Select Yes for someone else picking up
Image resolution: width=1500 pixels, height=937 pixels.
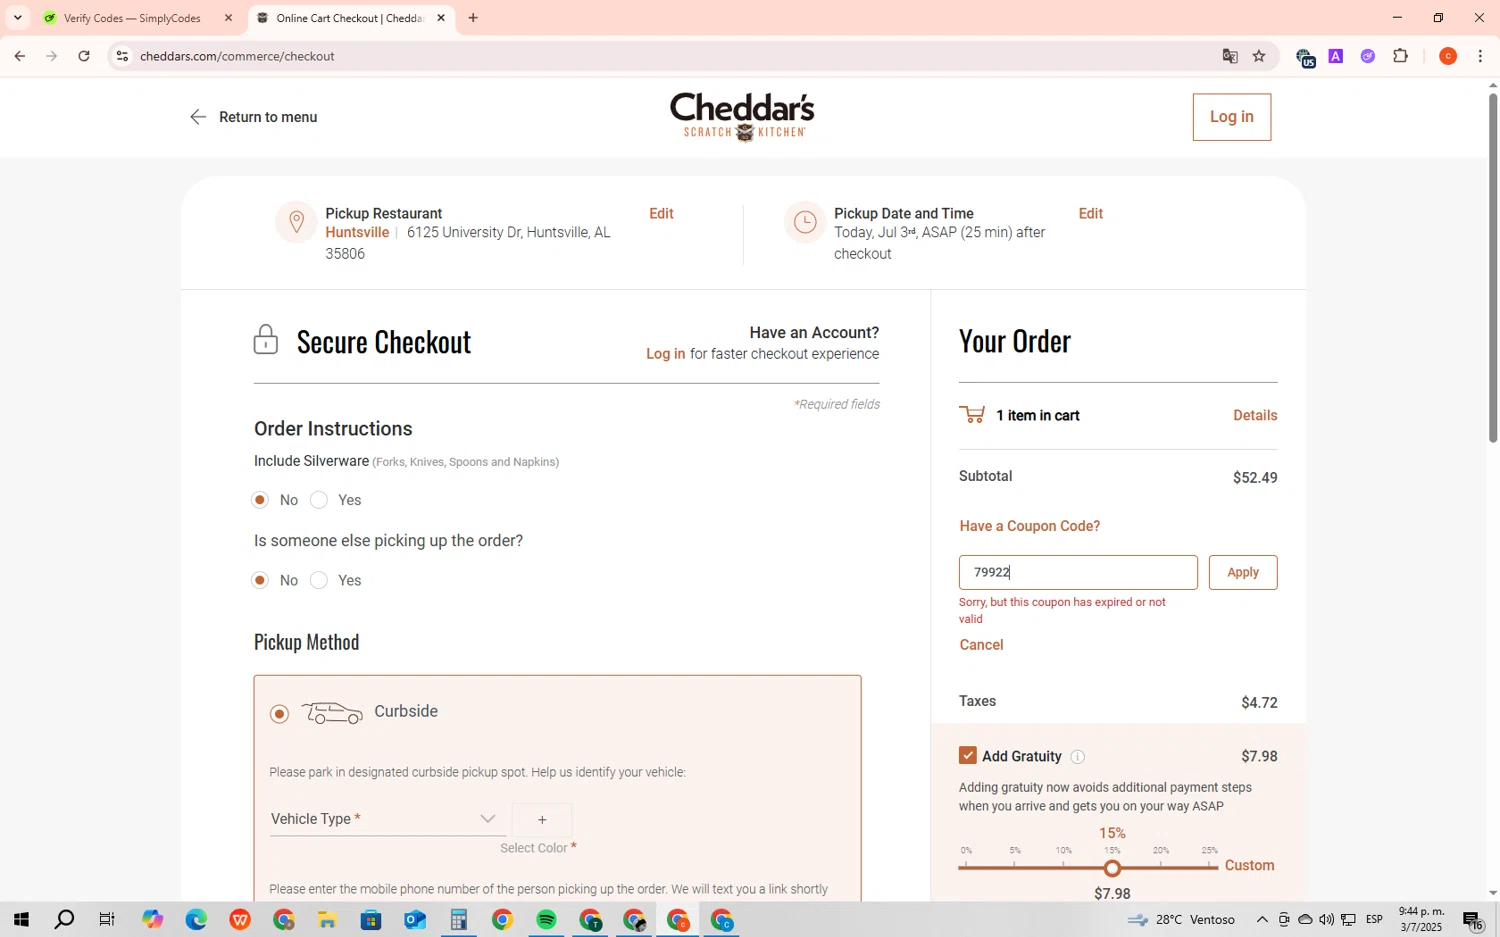319,580
